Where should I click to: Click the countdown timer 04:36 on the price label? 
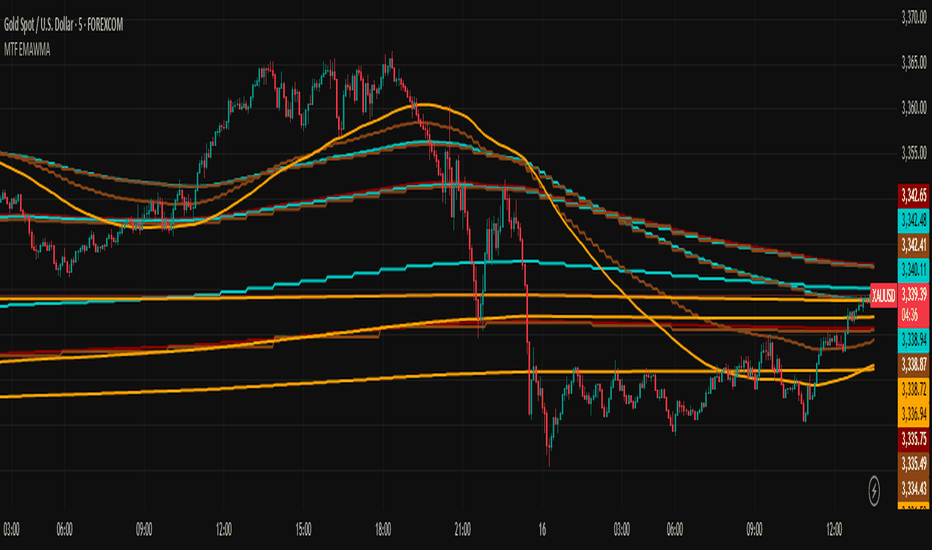(x=909, y=315)
